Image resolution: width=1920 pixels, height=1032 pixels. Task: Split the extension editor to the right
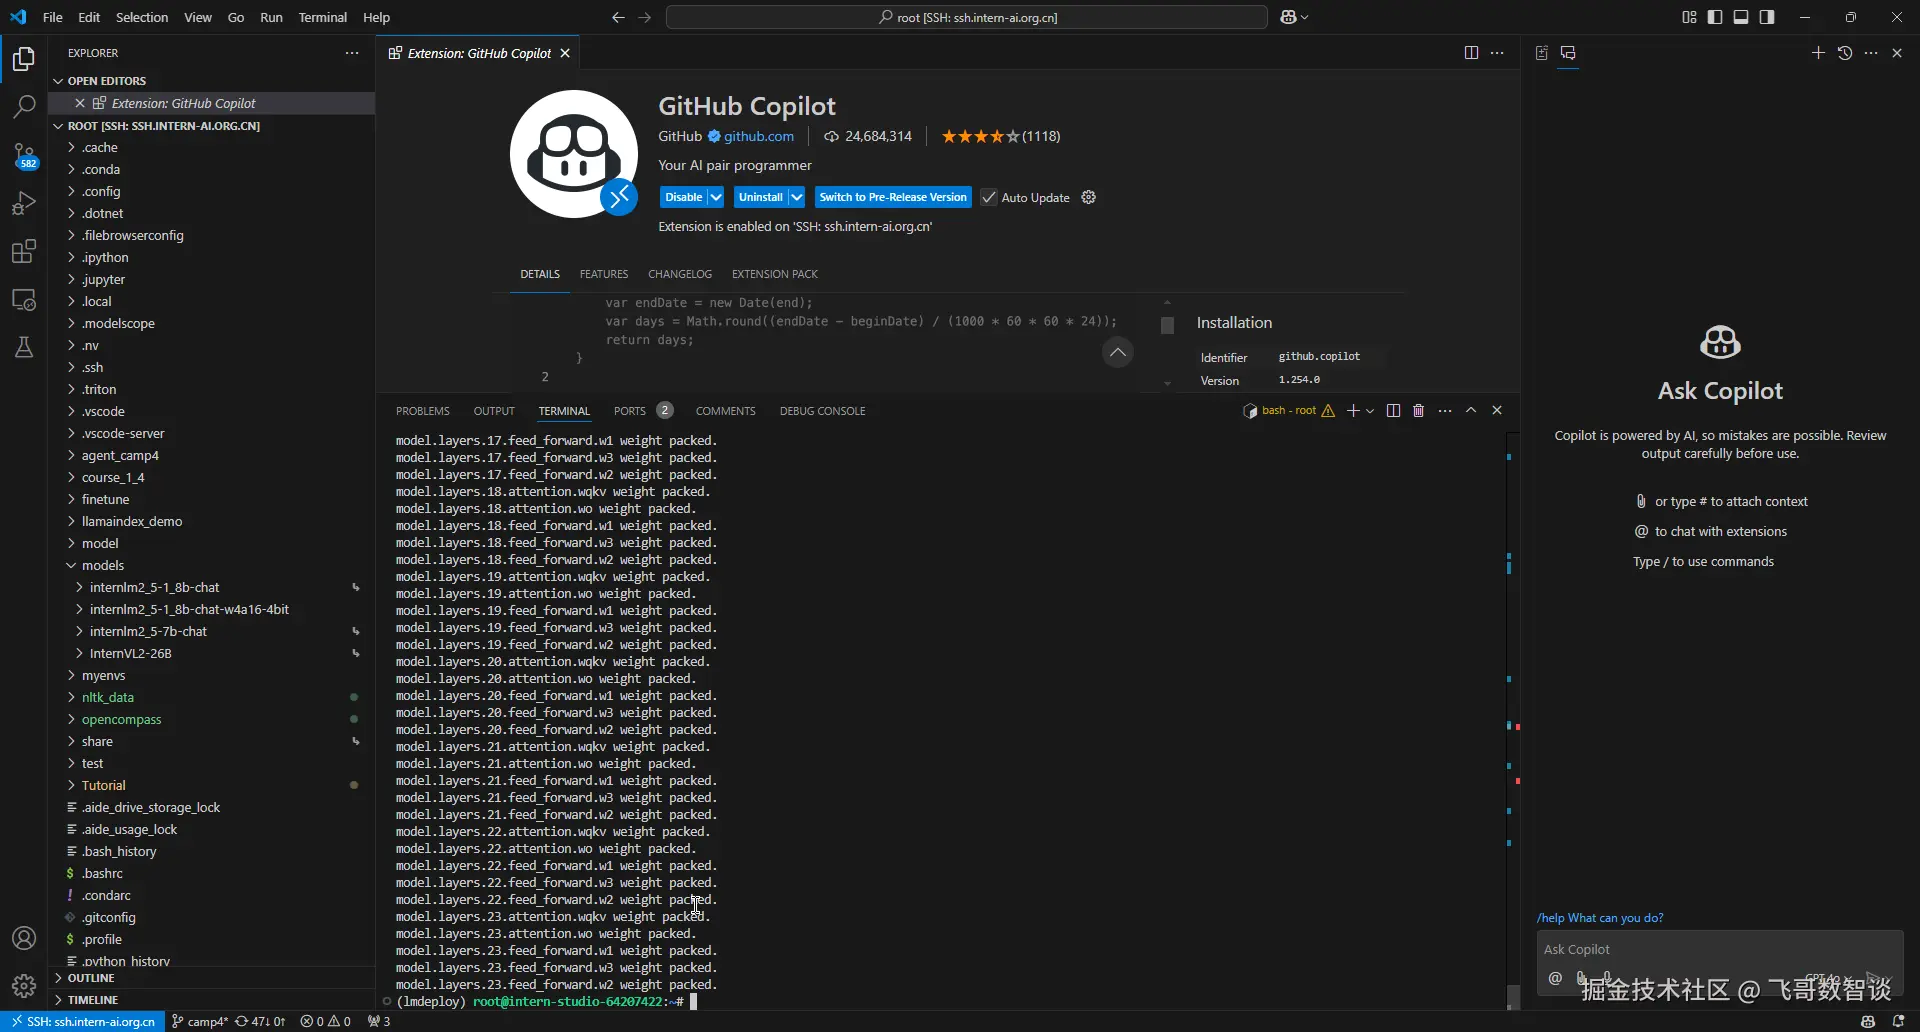click(x=1471, y=53)
